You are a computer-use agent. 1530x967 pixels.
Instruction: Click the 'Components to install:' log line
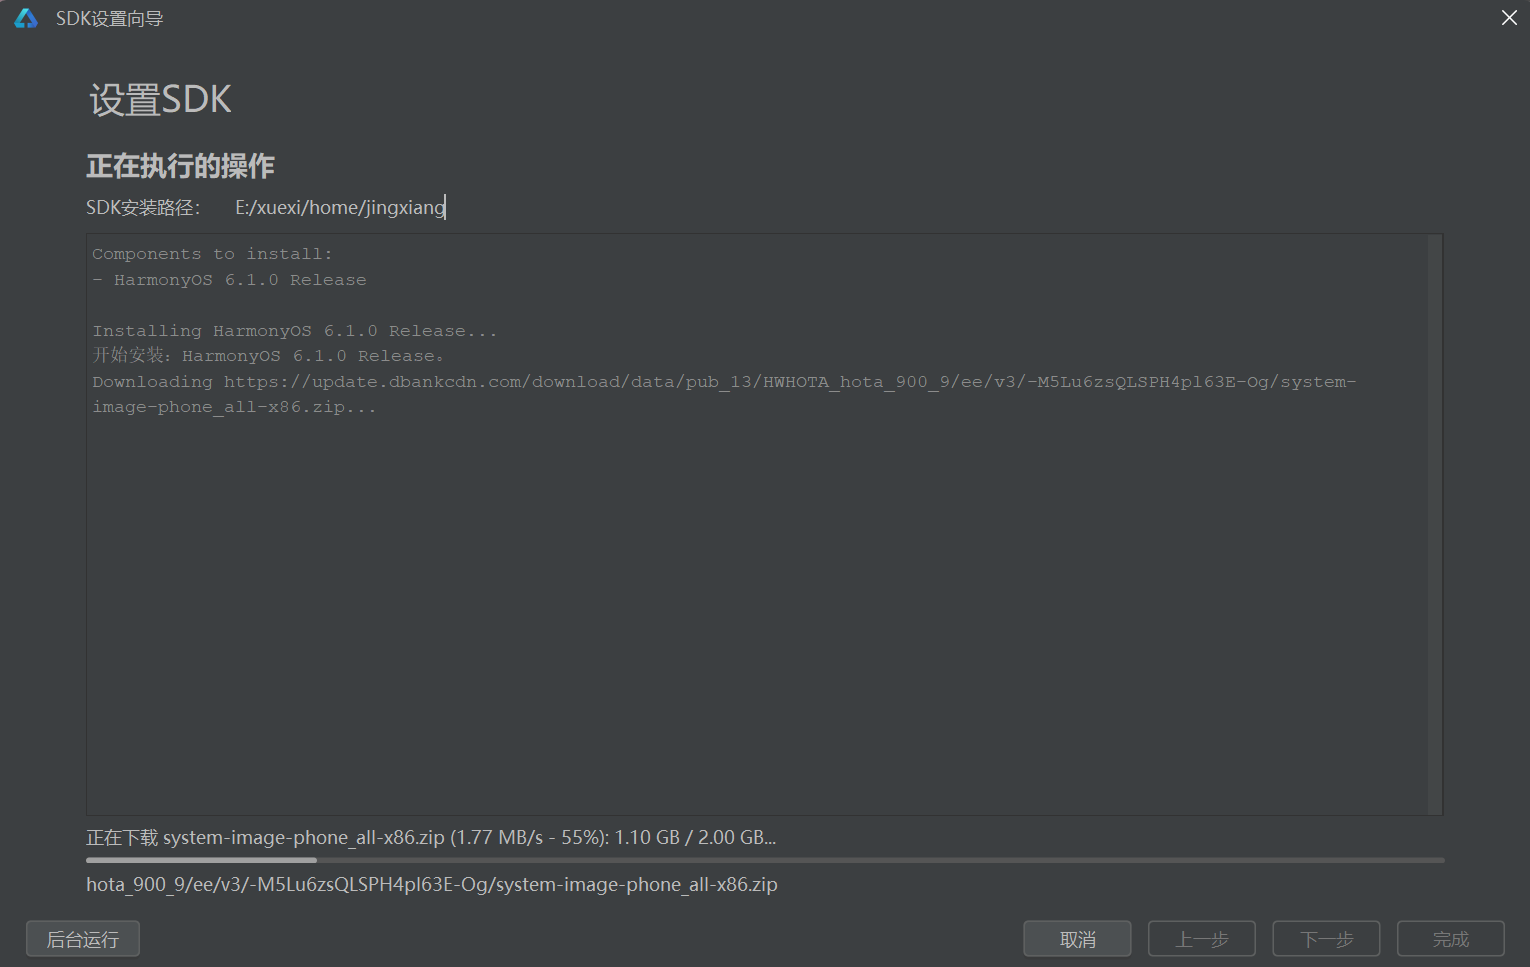pos(212,254)
